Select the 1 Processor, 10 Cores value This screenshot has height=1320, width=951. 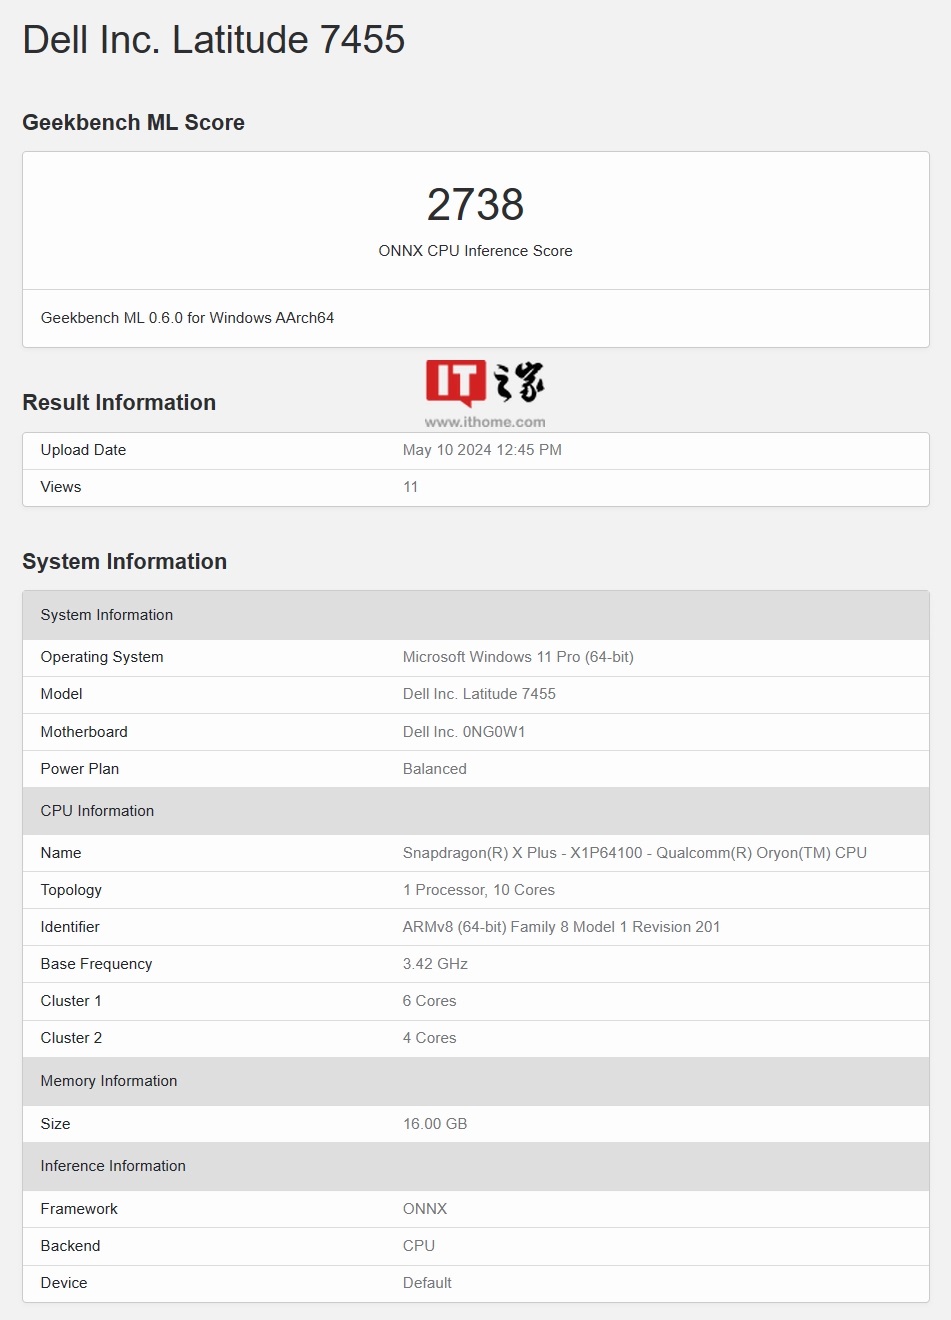point(479,890)
